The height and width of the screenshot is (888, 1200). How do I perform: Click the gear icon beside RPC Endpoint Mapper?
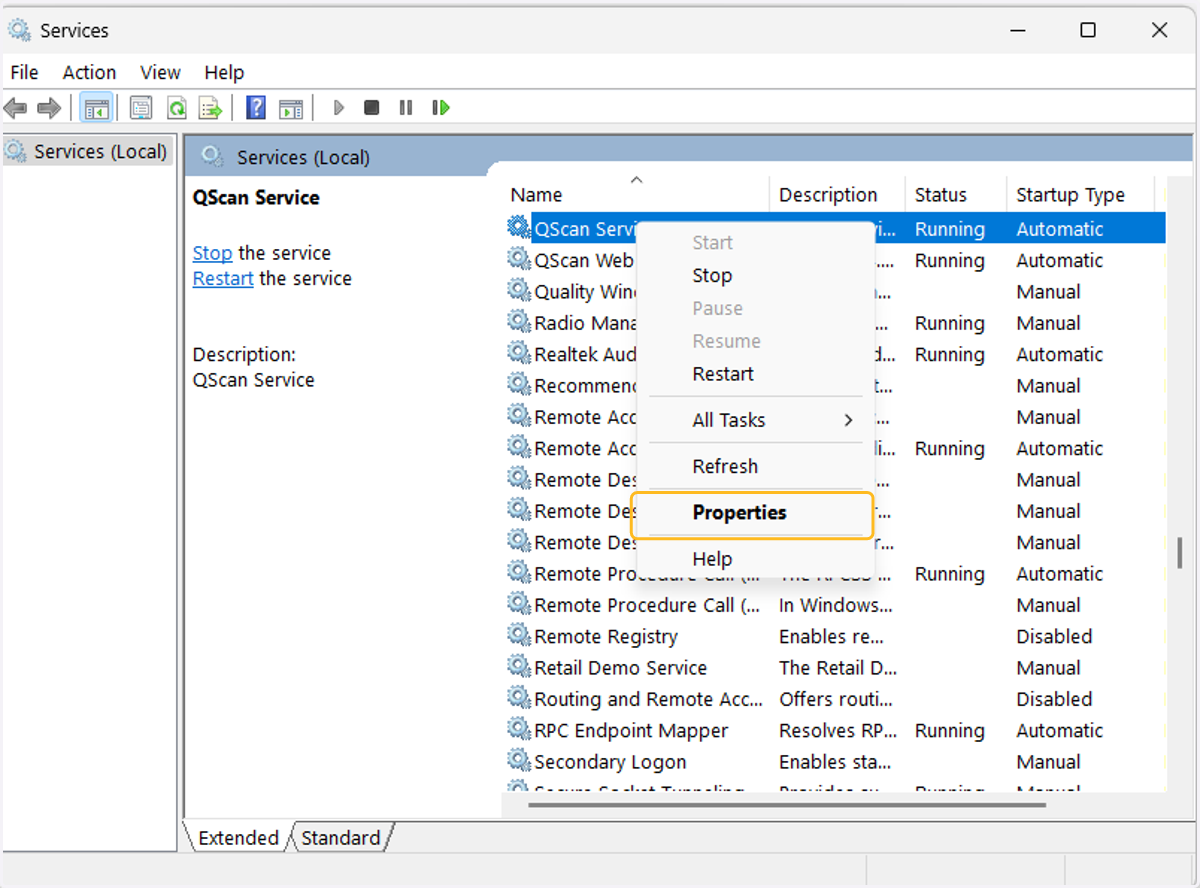pyautogui.click(x=518, y=728)
